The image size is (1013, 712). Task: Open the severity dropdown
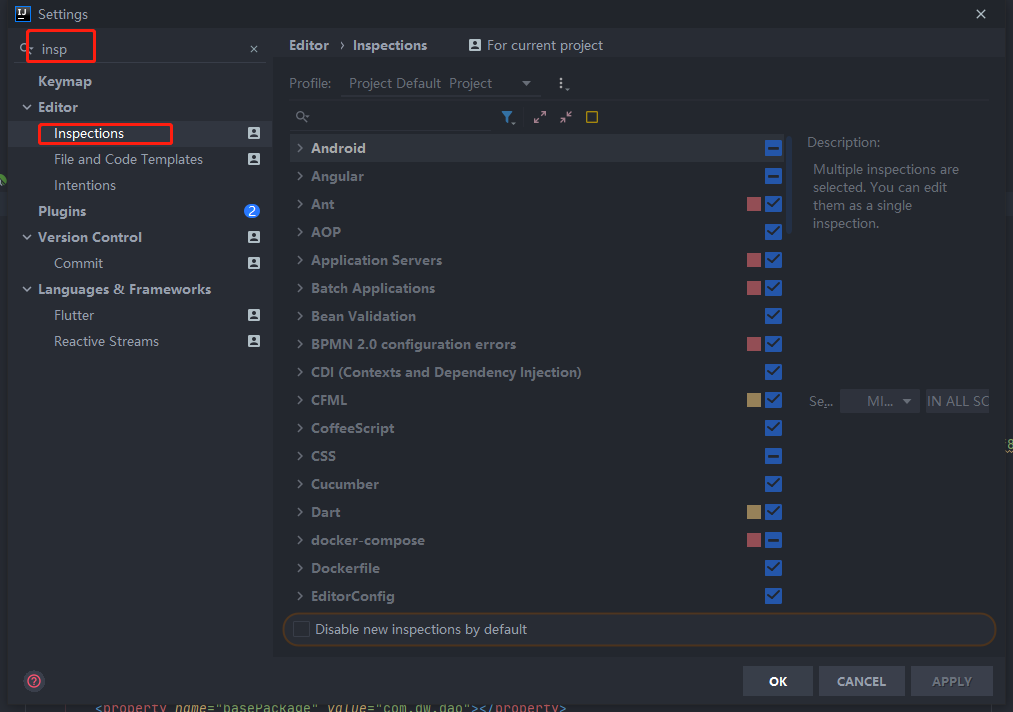[879, 401]
